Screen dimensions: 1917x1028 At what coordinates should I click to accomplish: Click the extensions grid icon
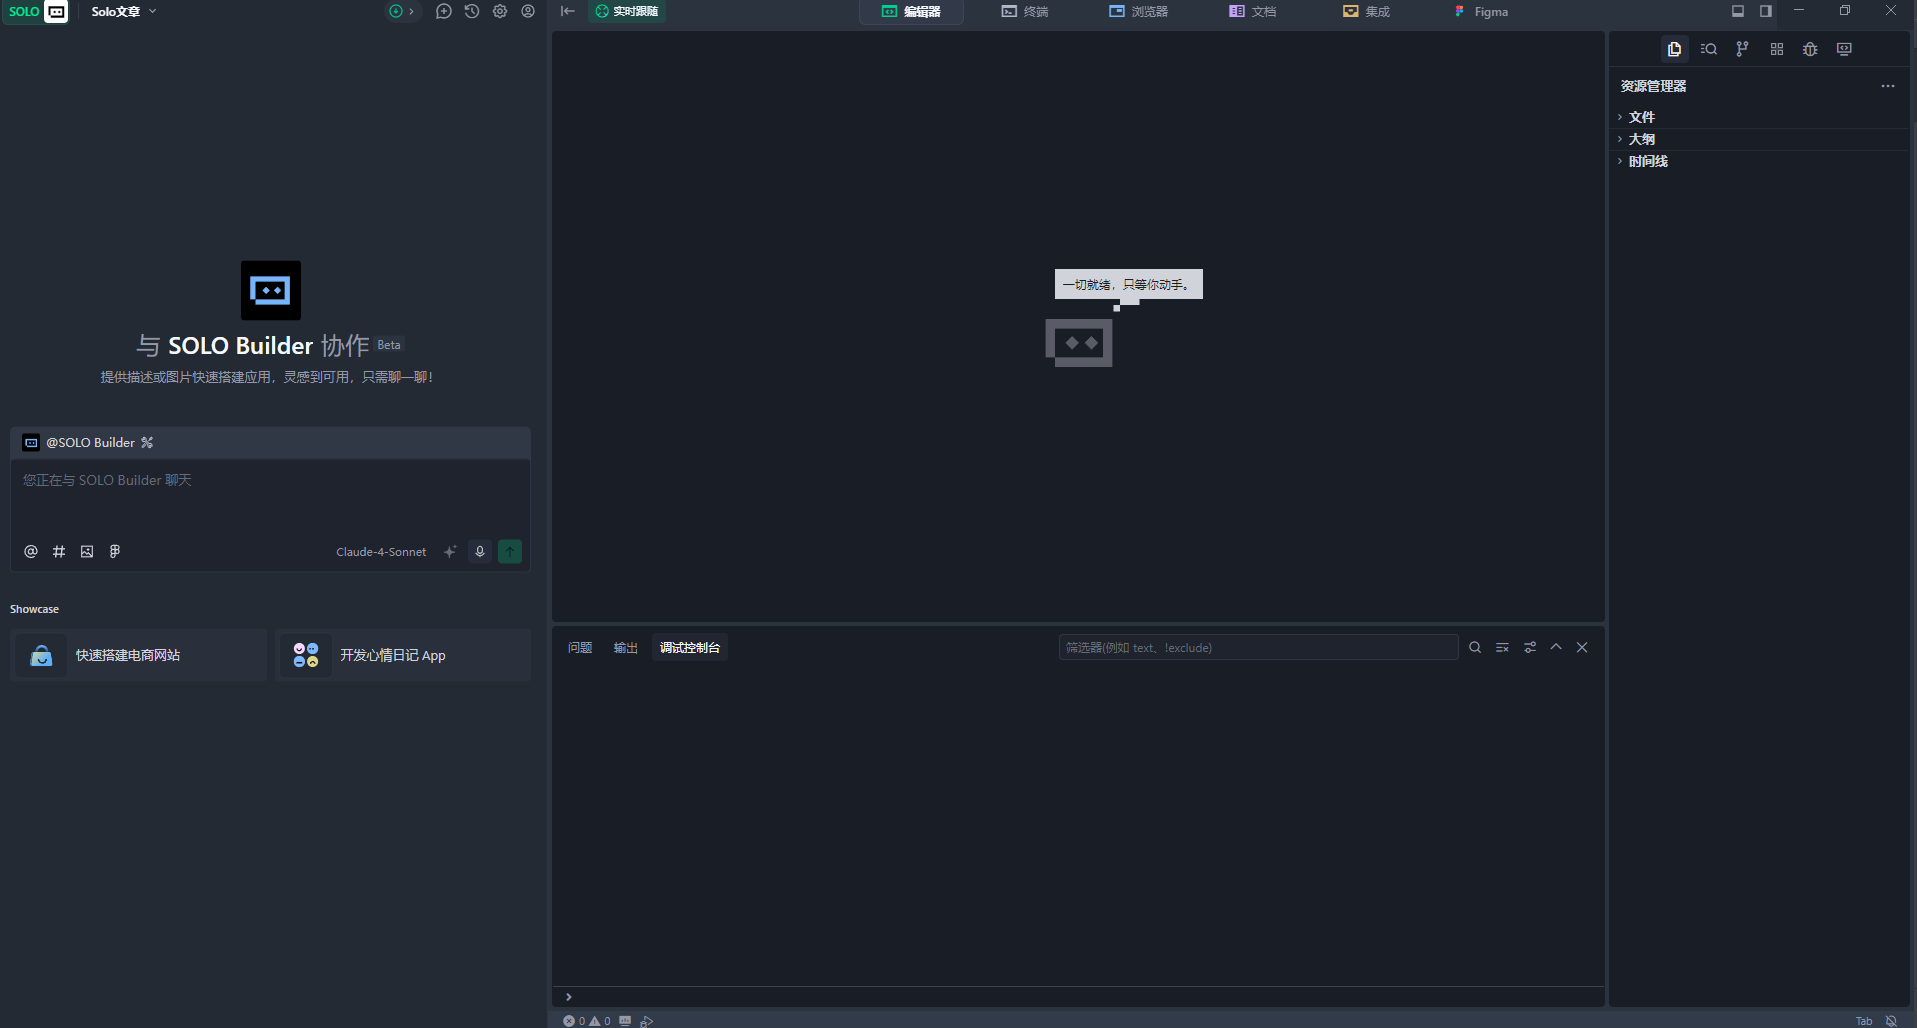pos(1776,49)
